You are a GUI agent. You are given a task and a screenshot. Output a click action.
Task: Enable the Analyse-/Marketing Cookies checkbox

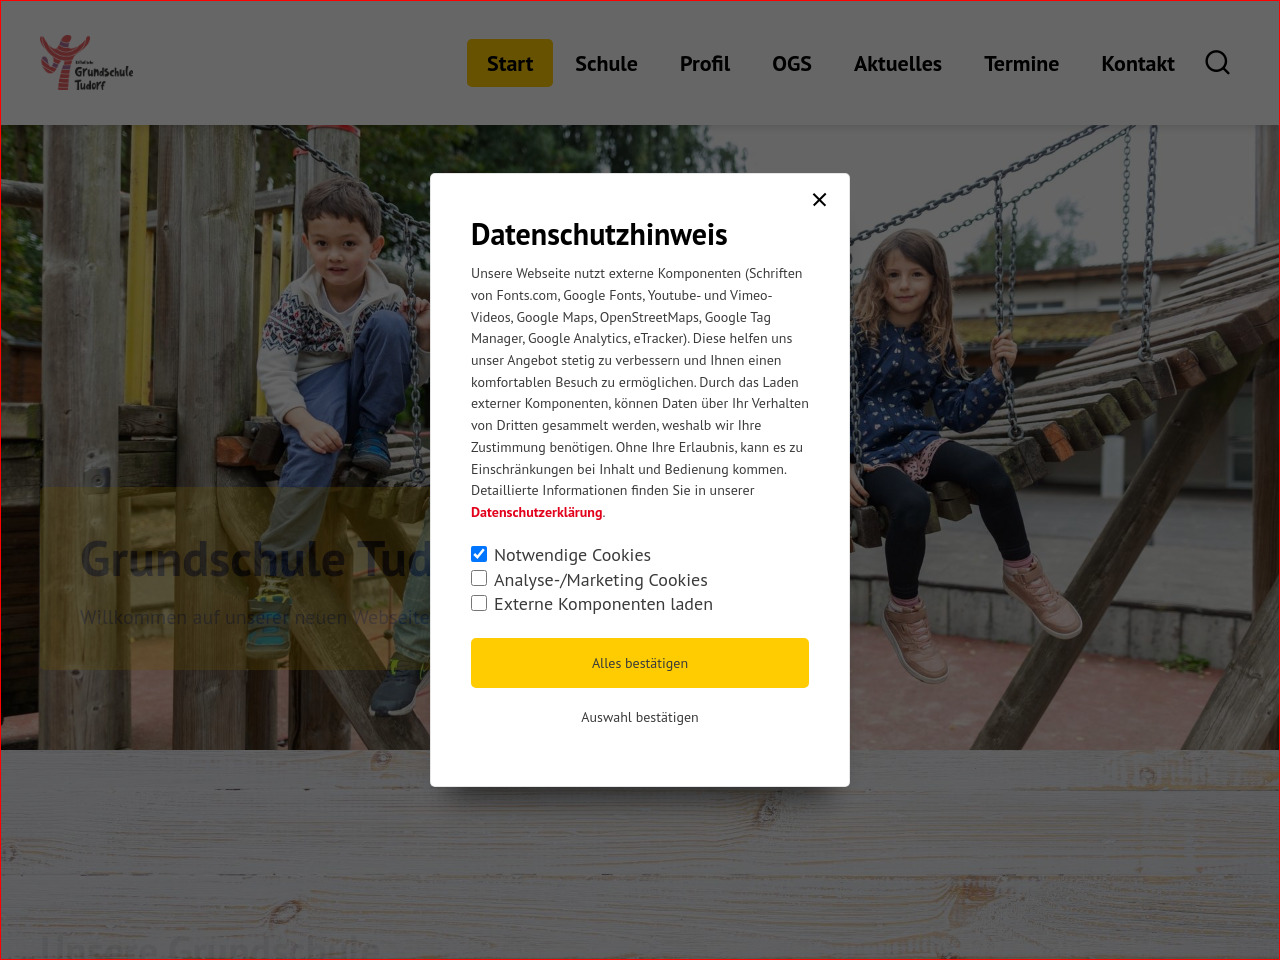point(479,579)
